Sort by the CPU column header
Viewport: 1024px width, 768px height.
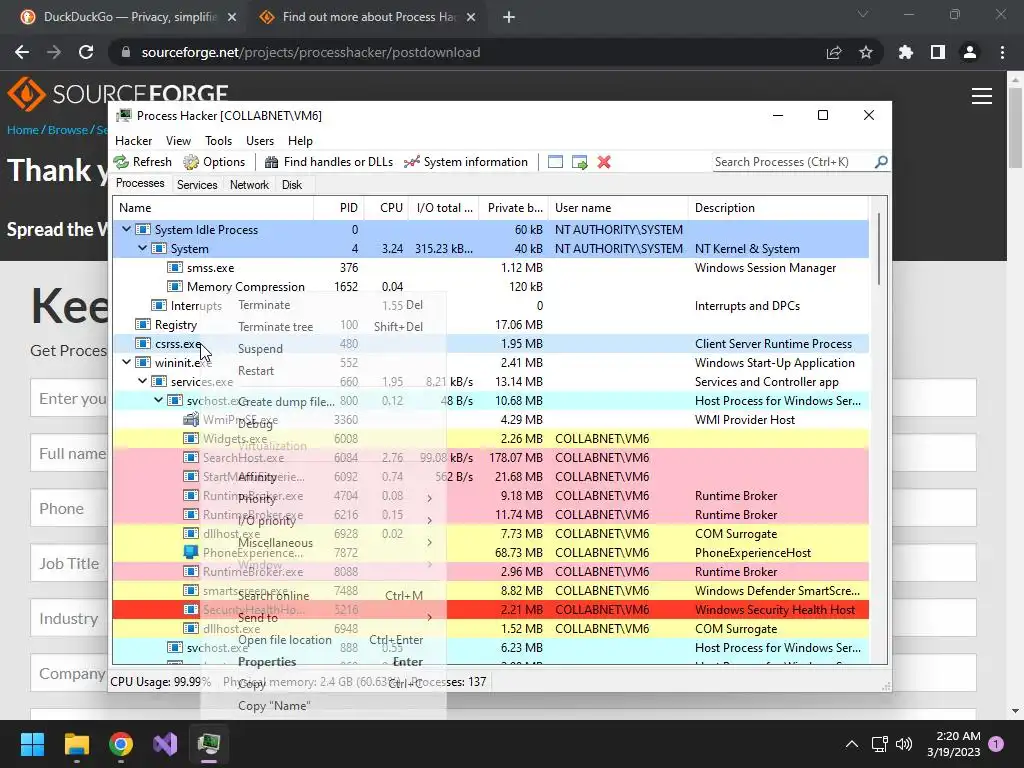(387, 208)
